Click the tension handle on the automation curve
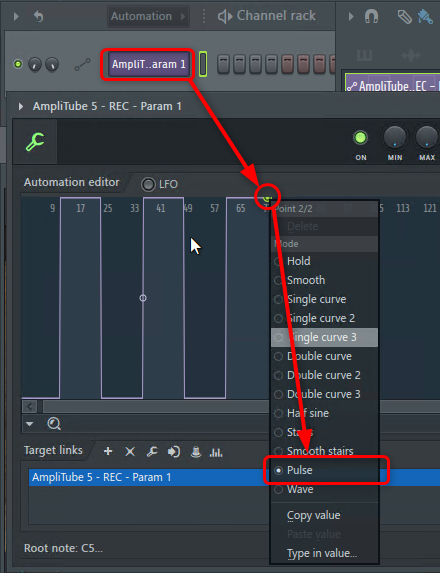 [x=143, y=298]
